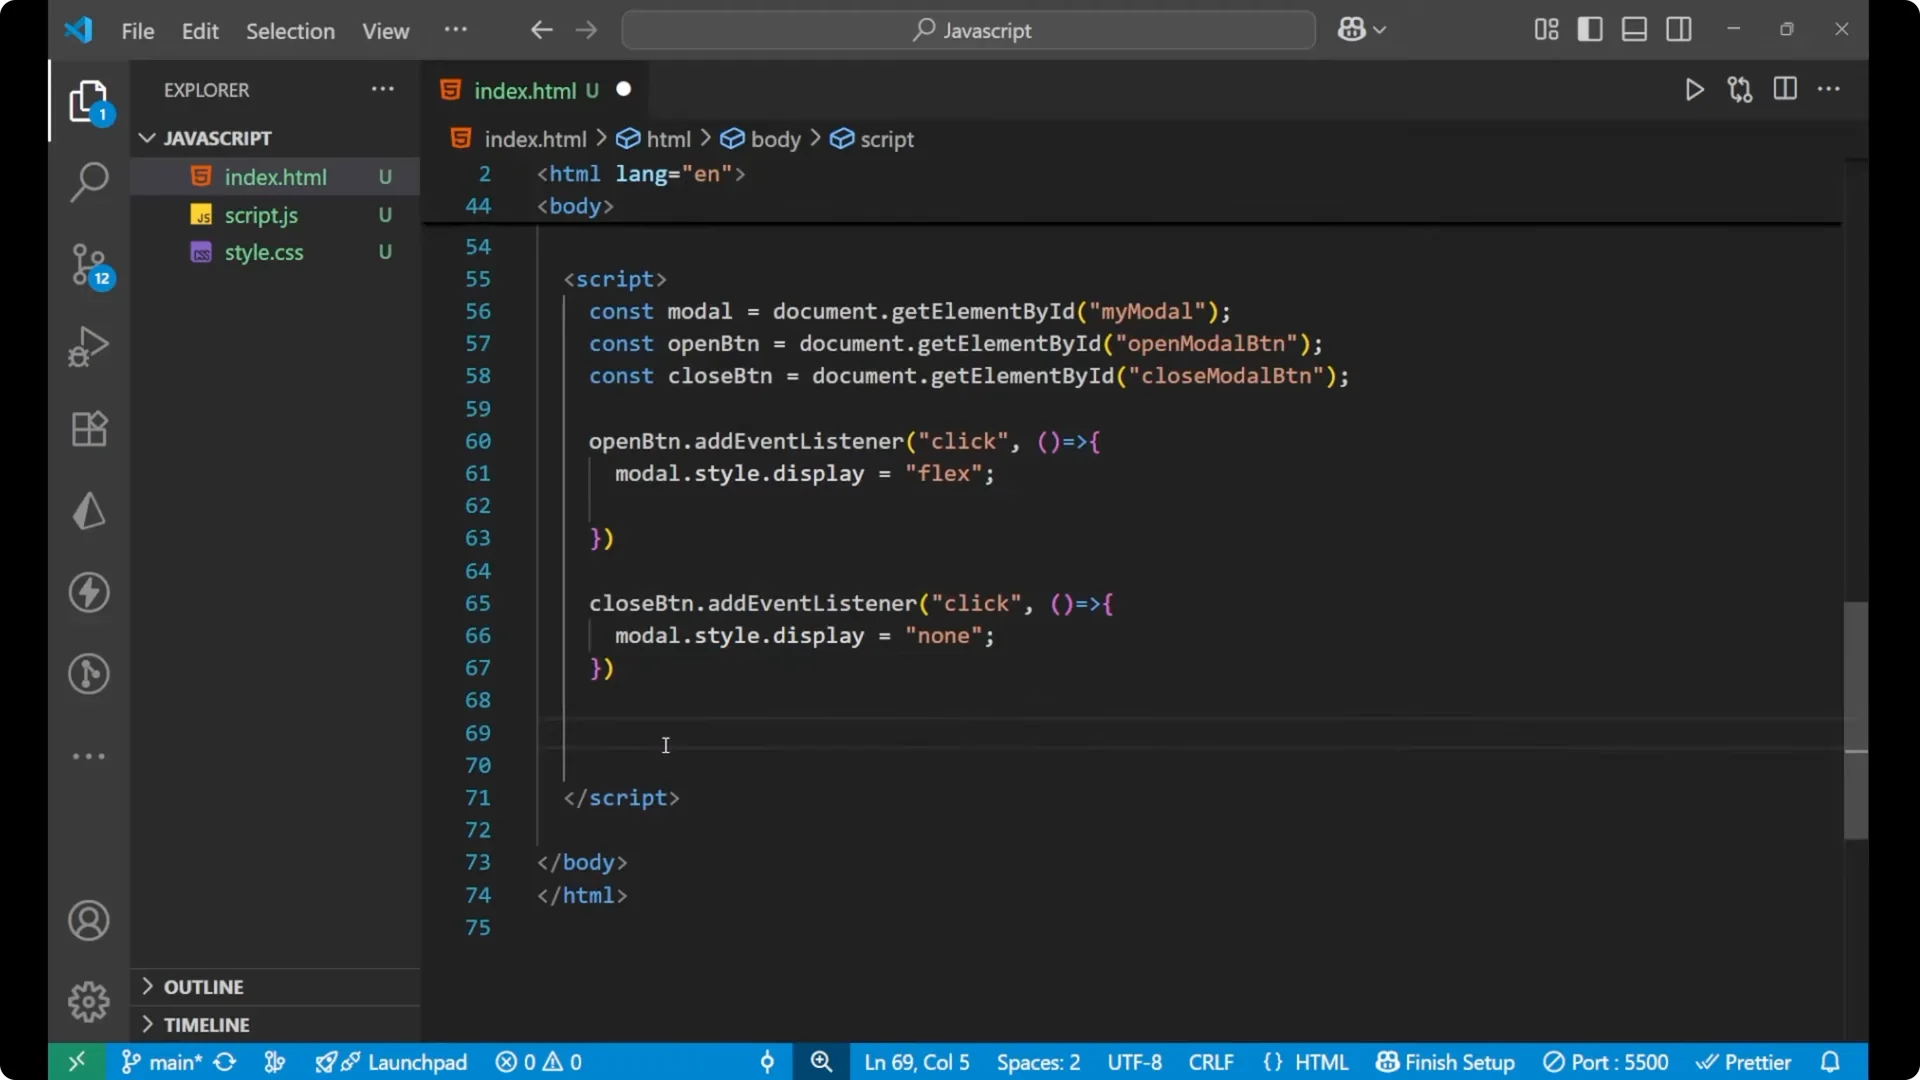
Task: Open Source Control with 12 pending changes
Action: coord(89,265)
